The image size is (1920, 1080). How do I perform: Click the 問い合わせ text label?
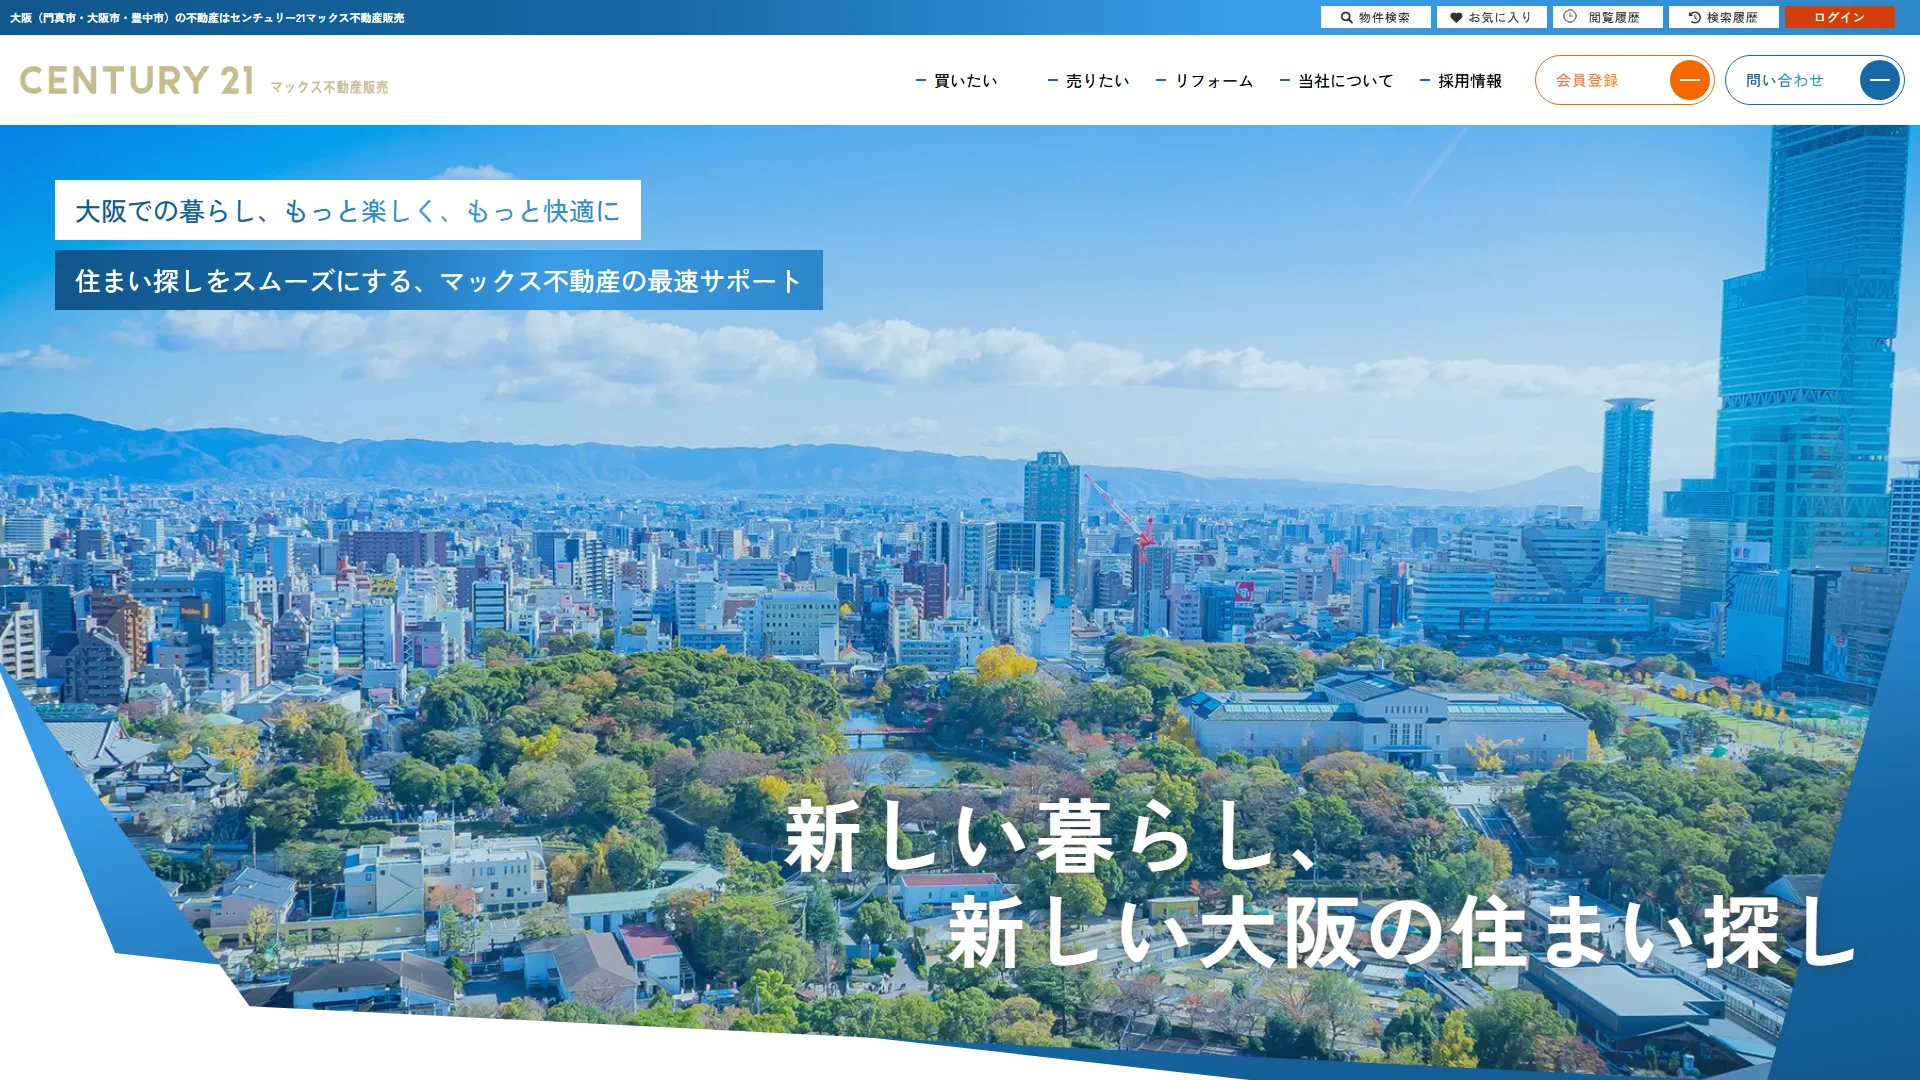pyautogui.click(x=1785, y=81)
